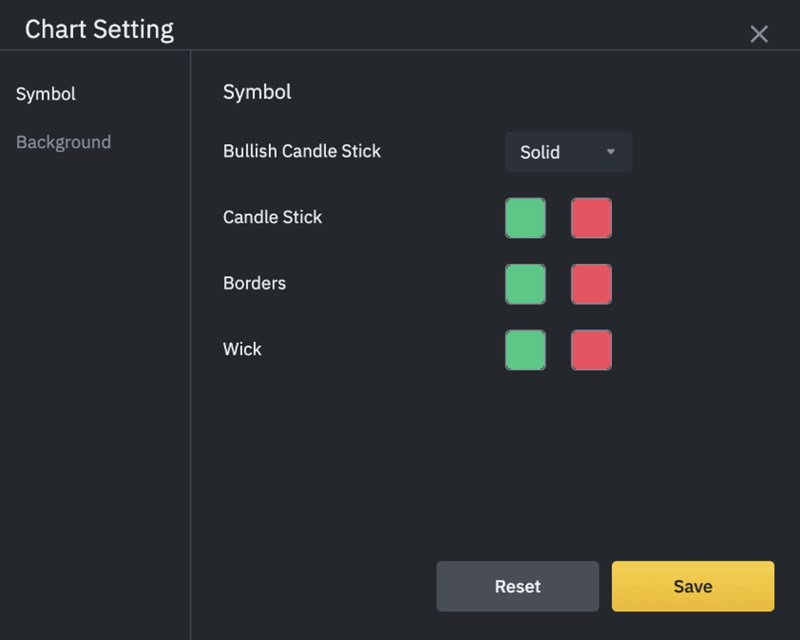Choose the green Wick color swatch
Screen dimensions: 800x640
click(x=526, y=350)
